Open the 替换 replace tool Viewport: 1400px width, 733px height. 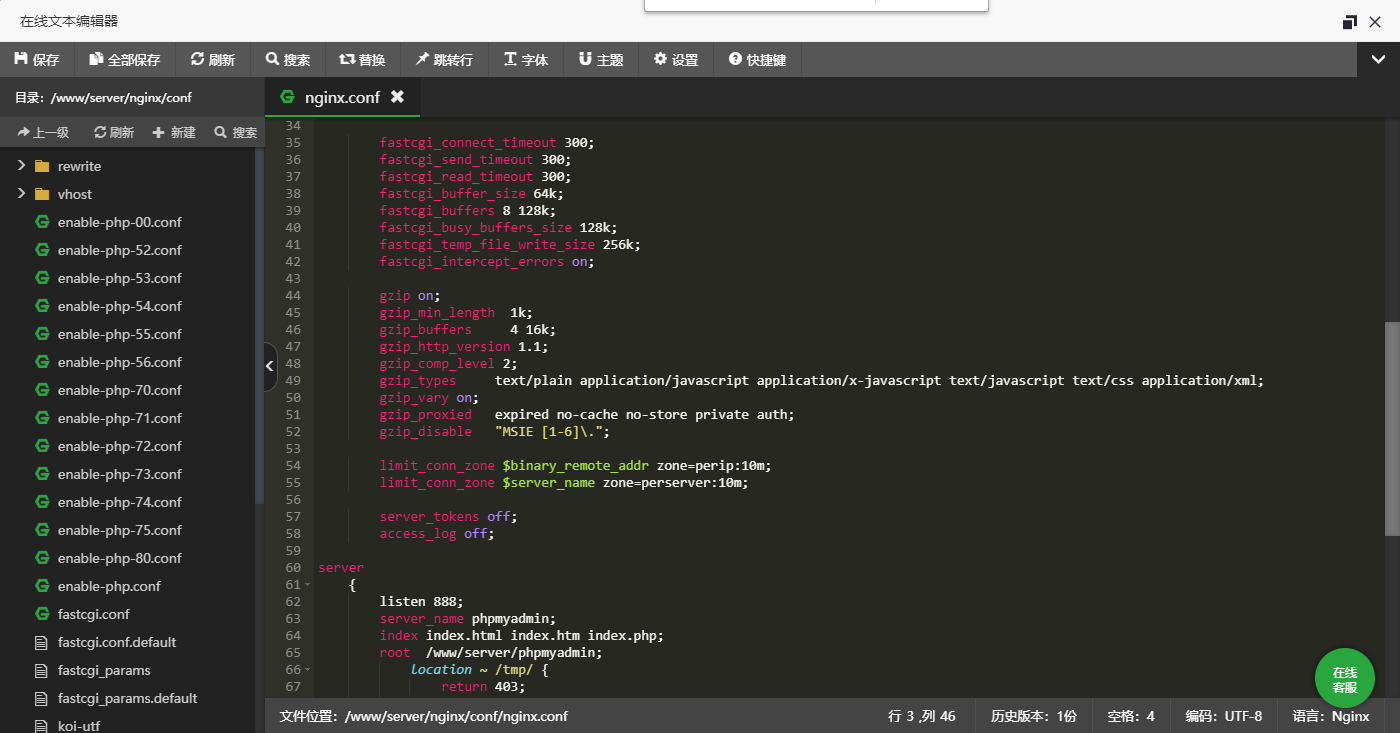click(363, 60)
